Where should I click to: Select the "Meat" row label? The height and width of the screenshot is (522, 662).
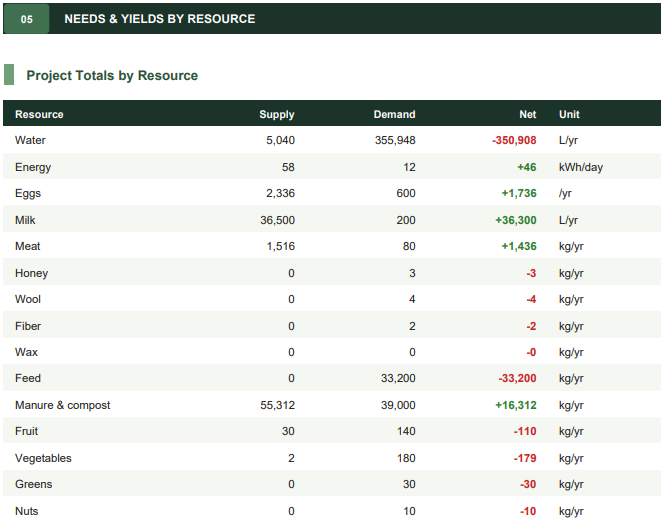click(x=27, y=246)
